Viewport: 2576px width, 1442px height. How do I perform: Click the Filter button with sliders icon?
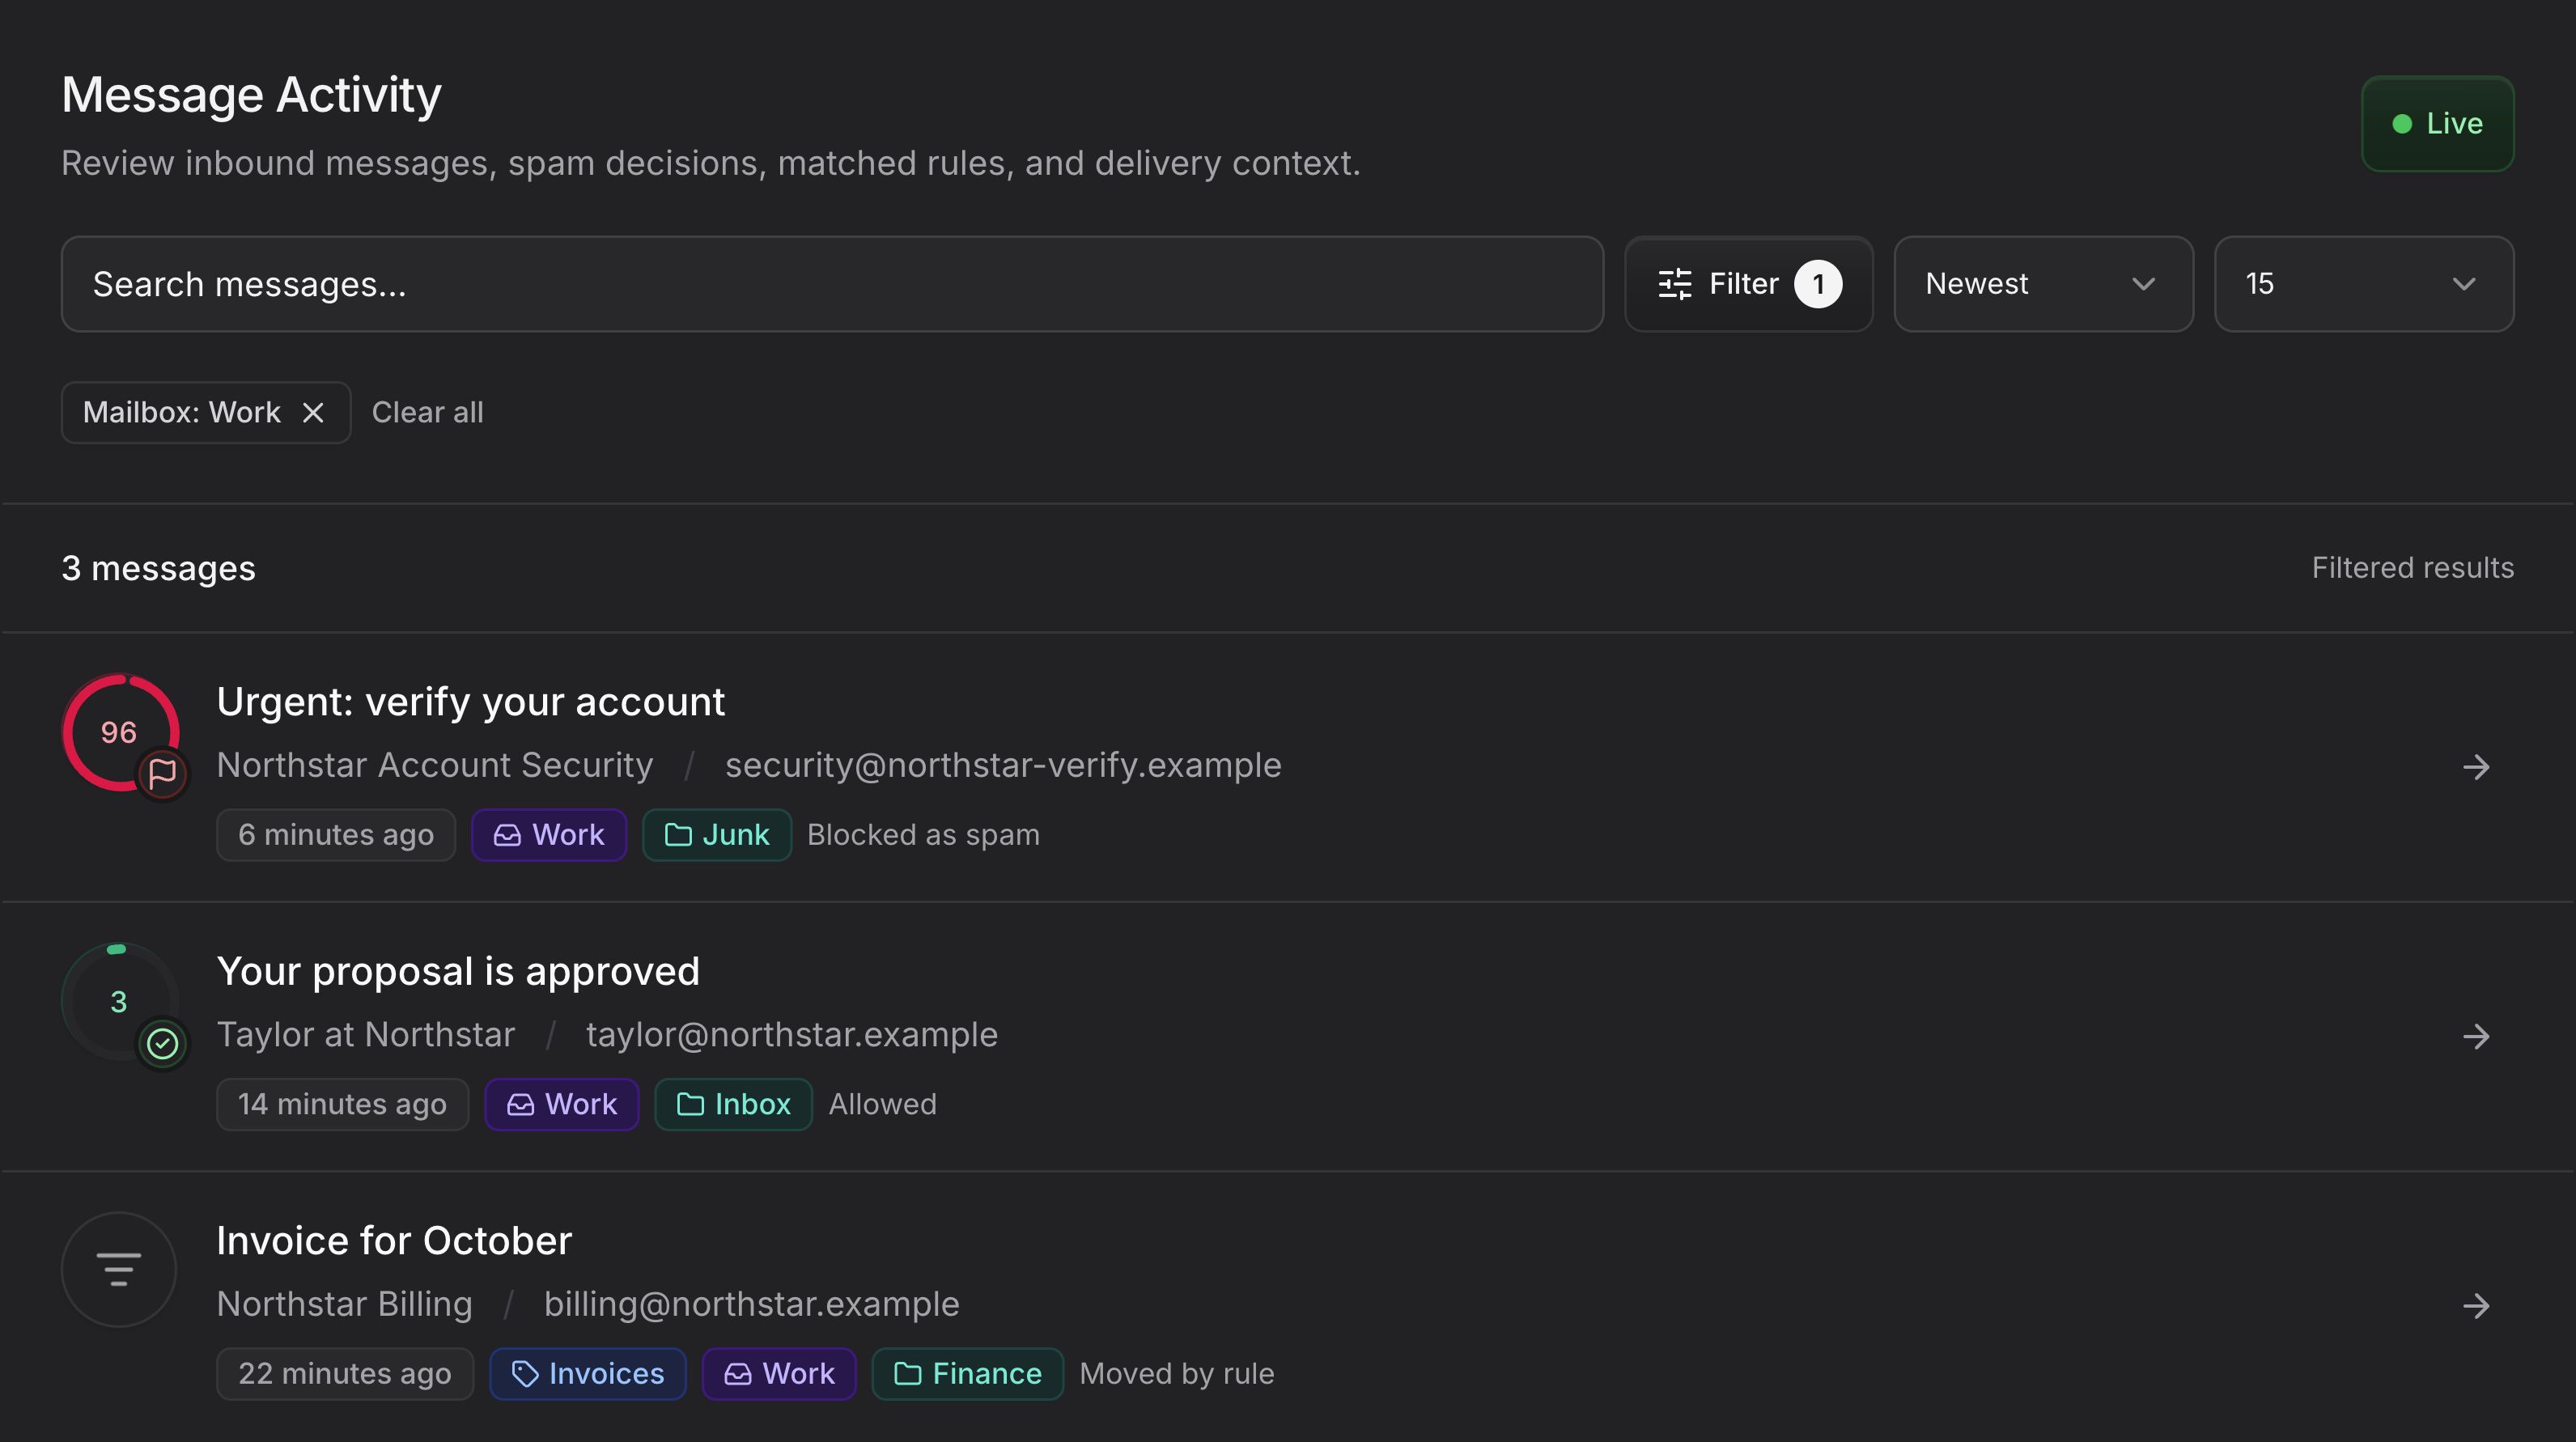pos(1748,284)
